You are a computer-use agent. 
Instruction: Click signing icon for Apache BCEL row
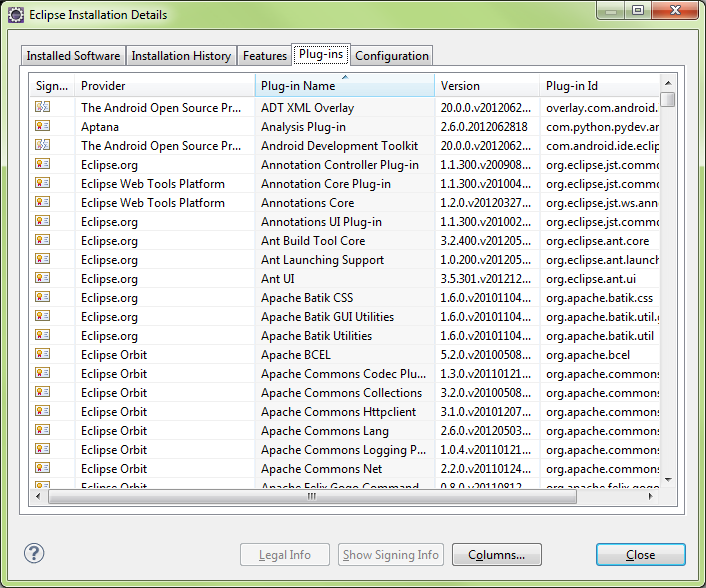coord(42,355)
